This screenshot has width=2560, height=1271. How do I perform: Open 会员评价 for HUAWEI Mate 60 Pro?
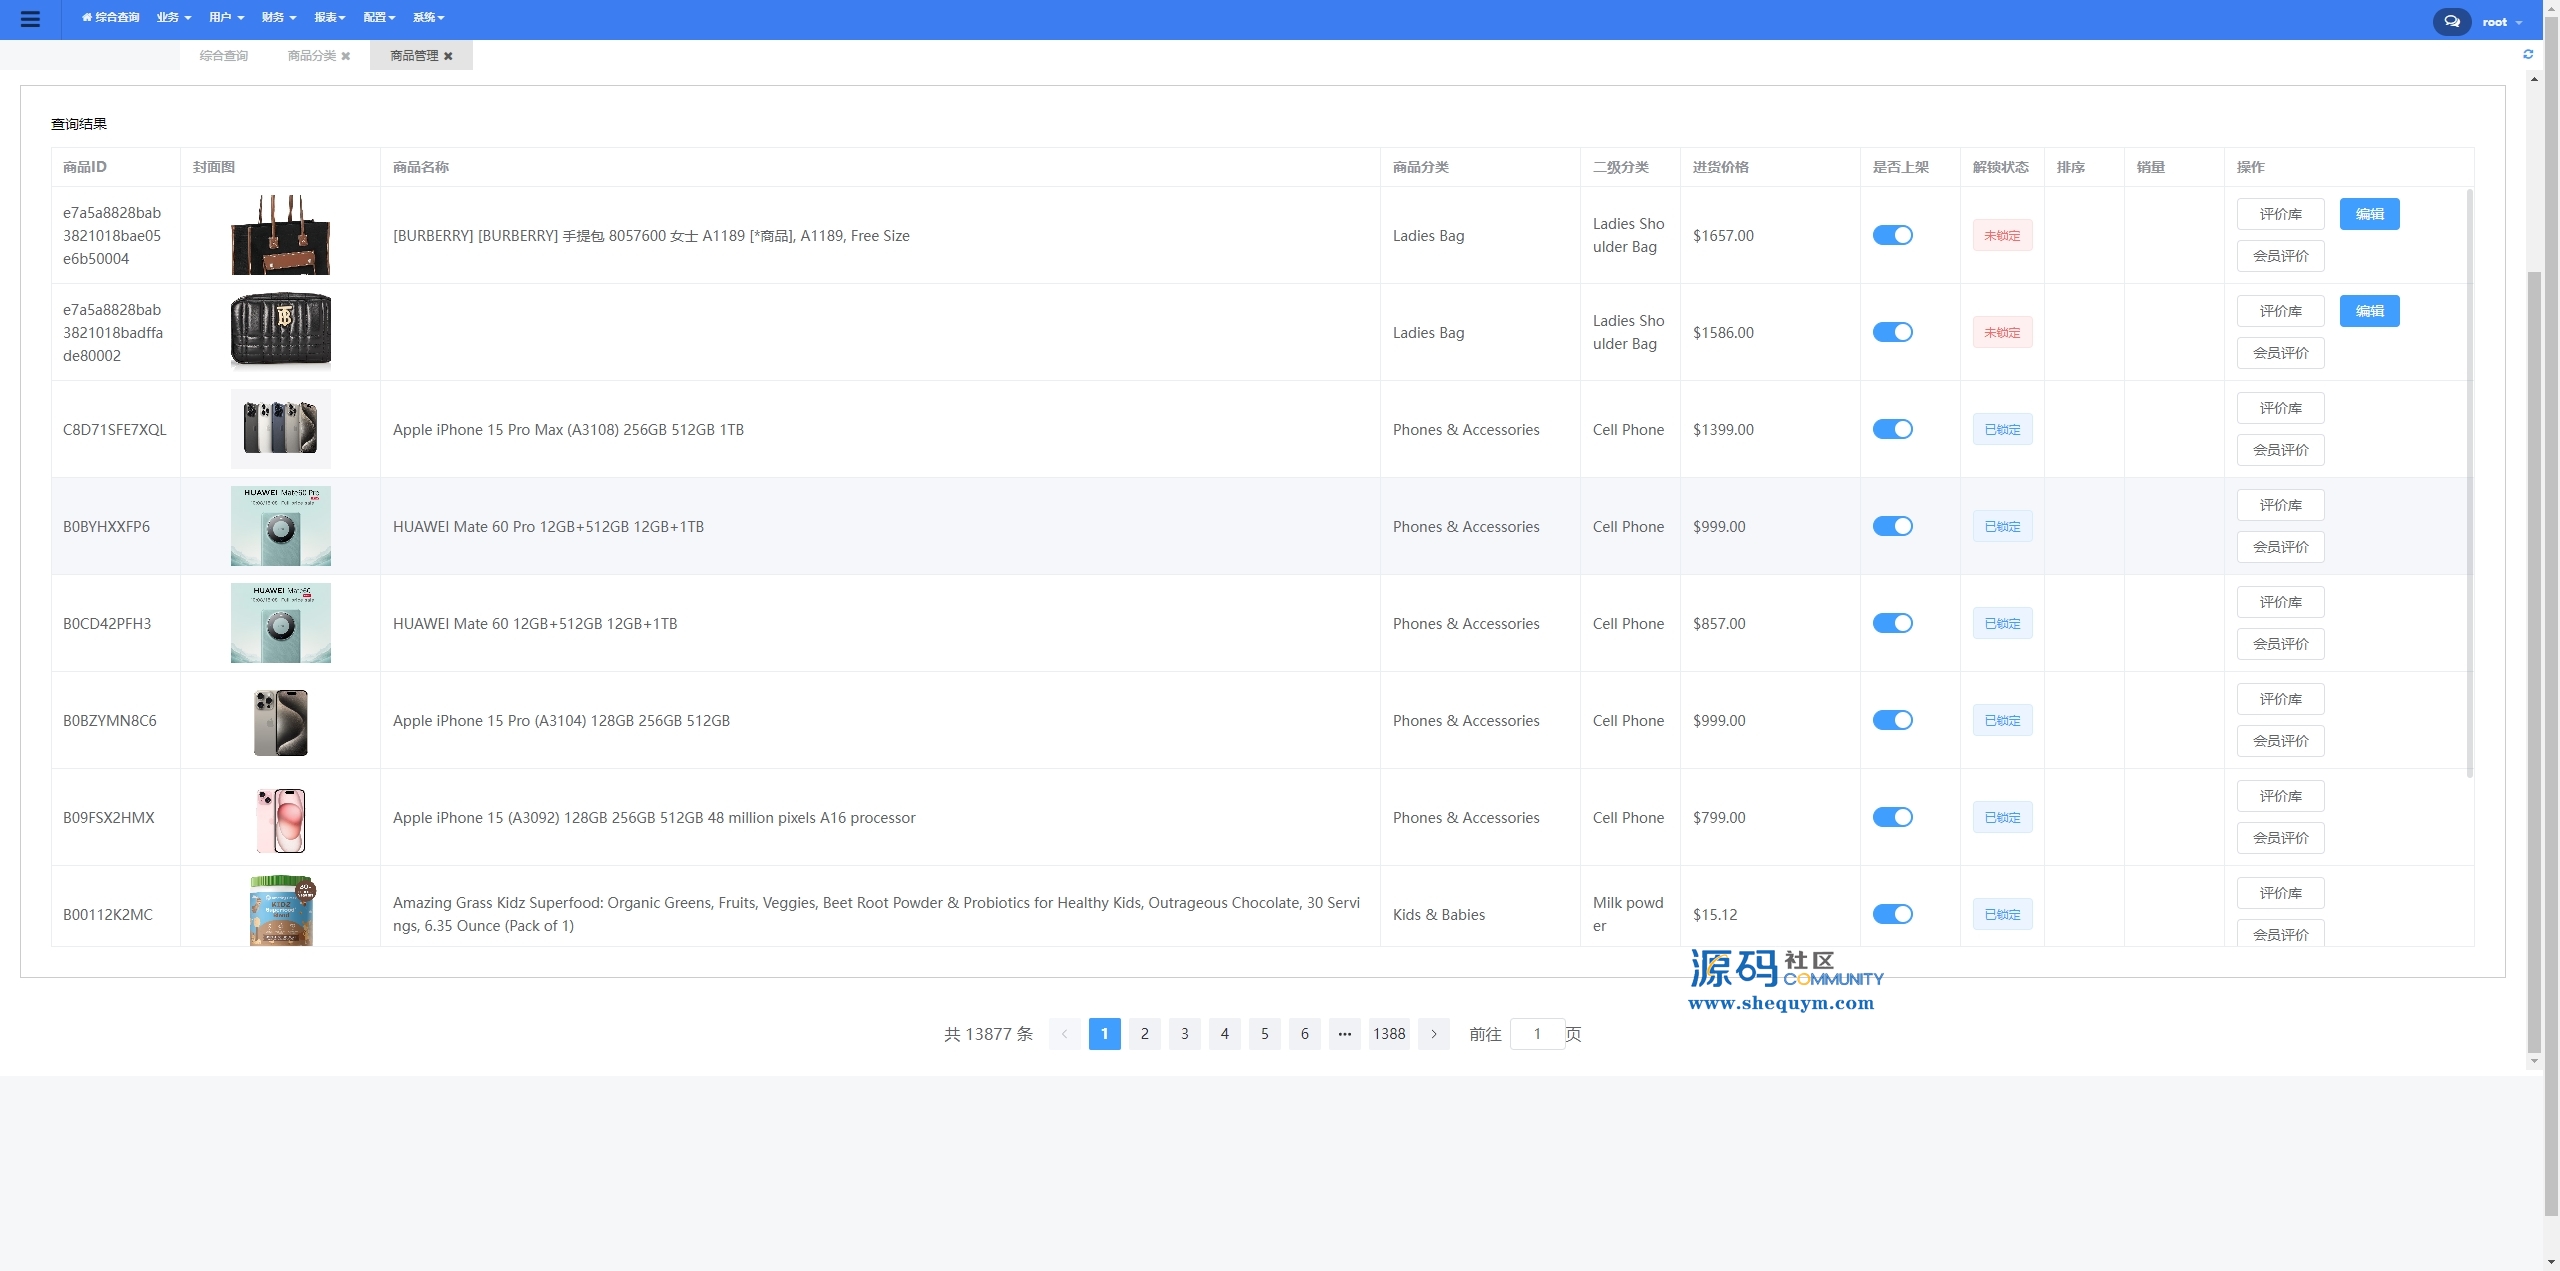[2280, 547]
